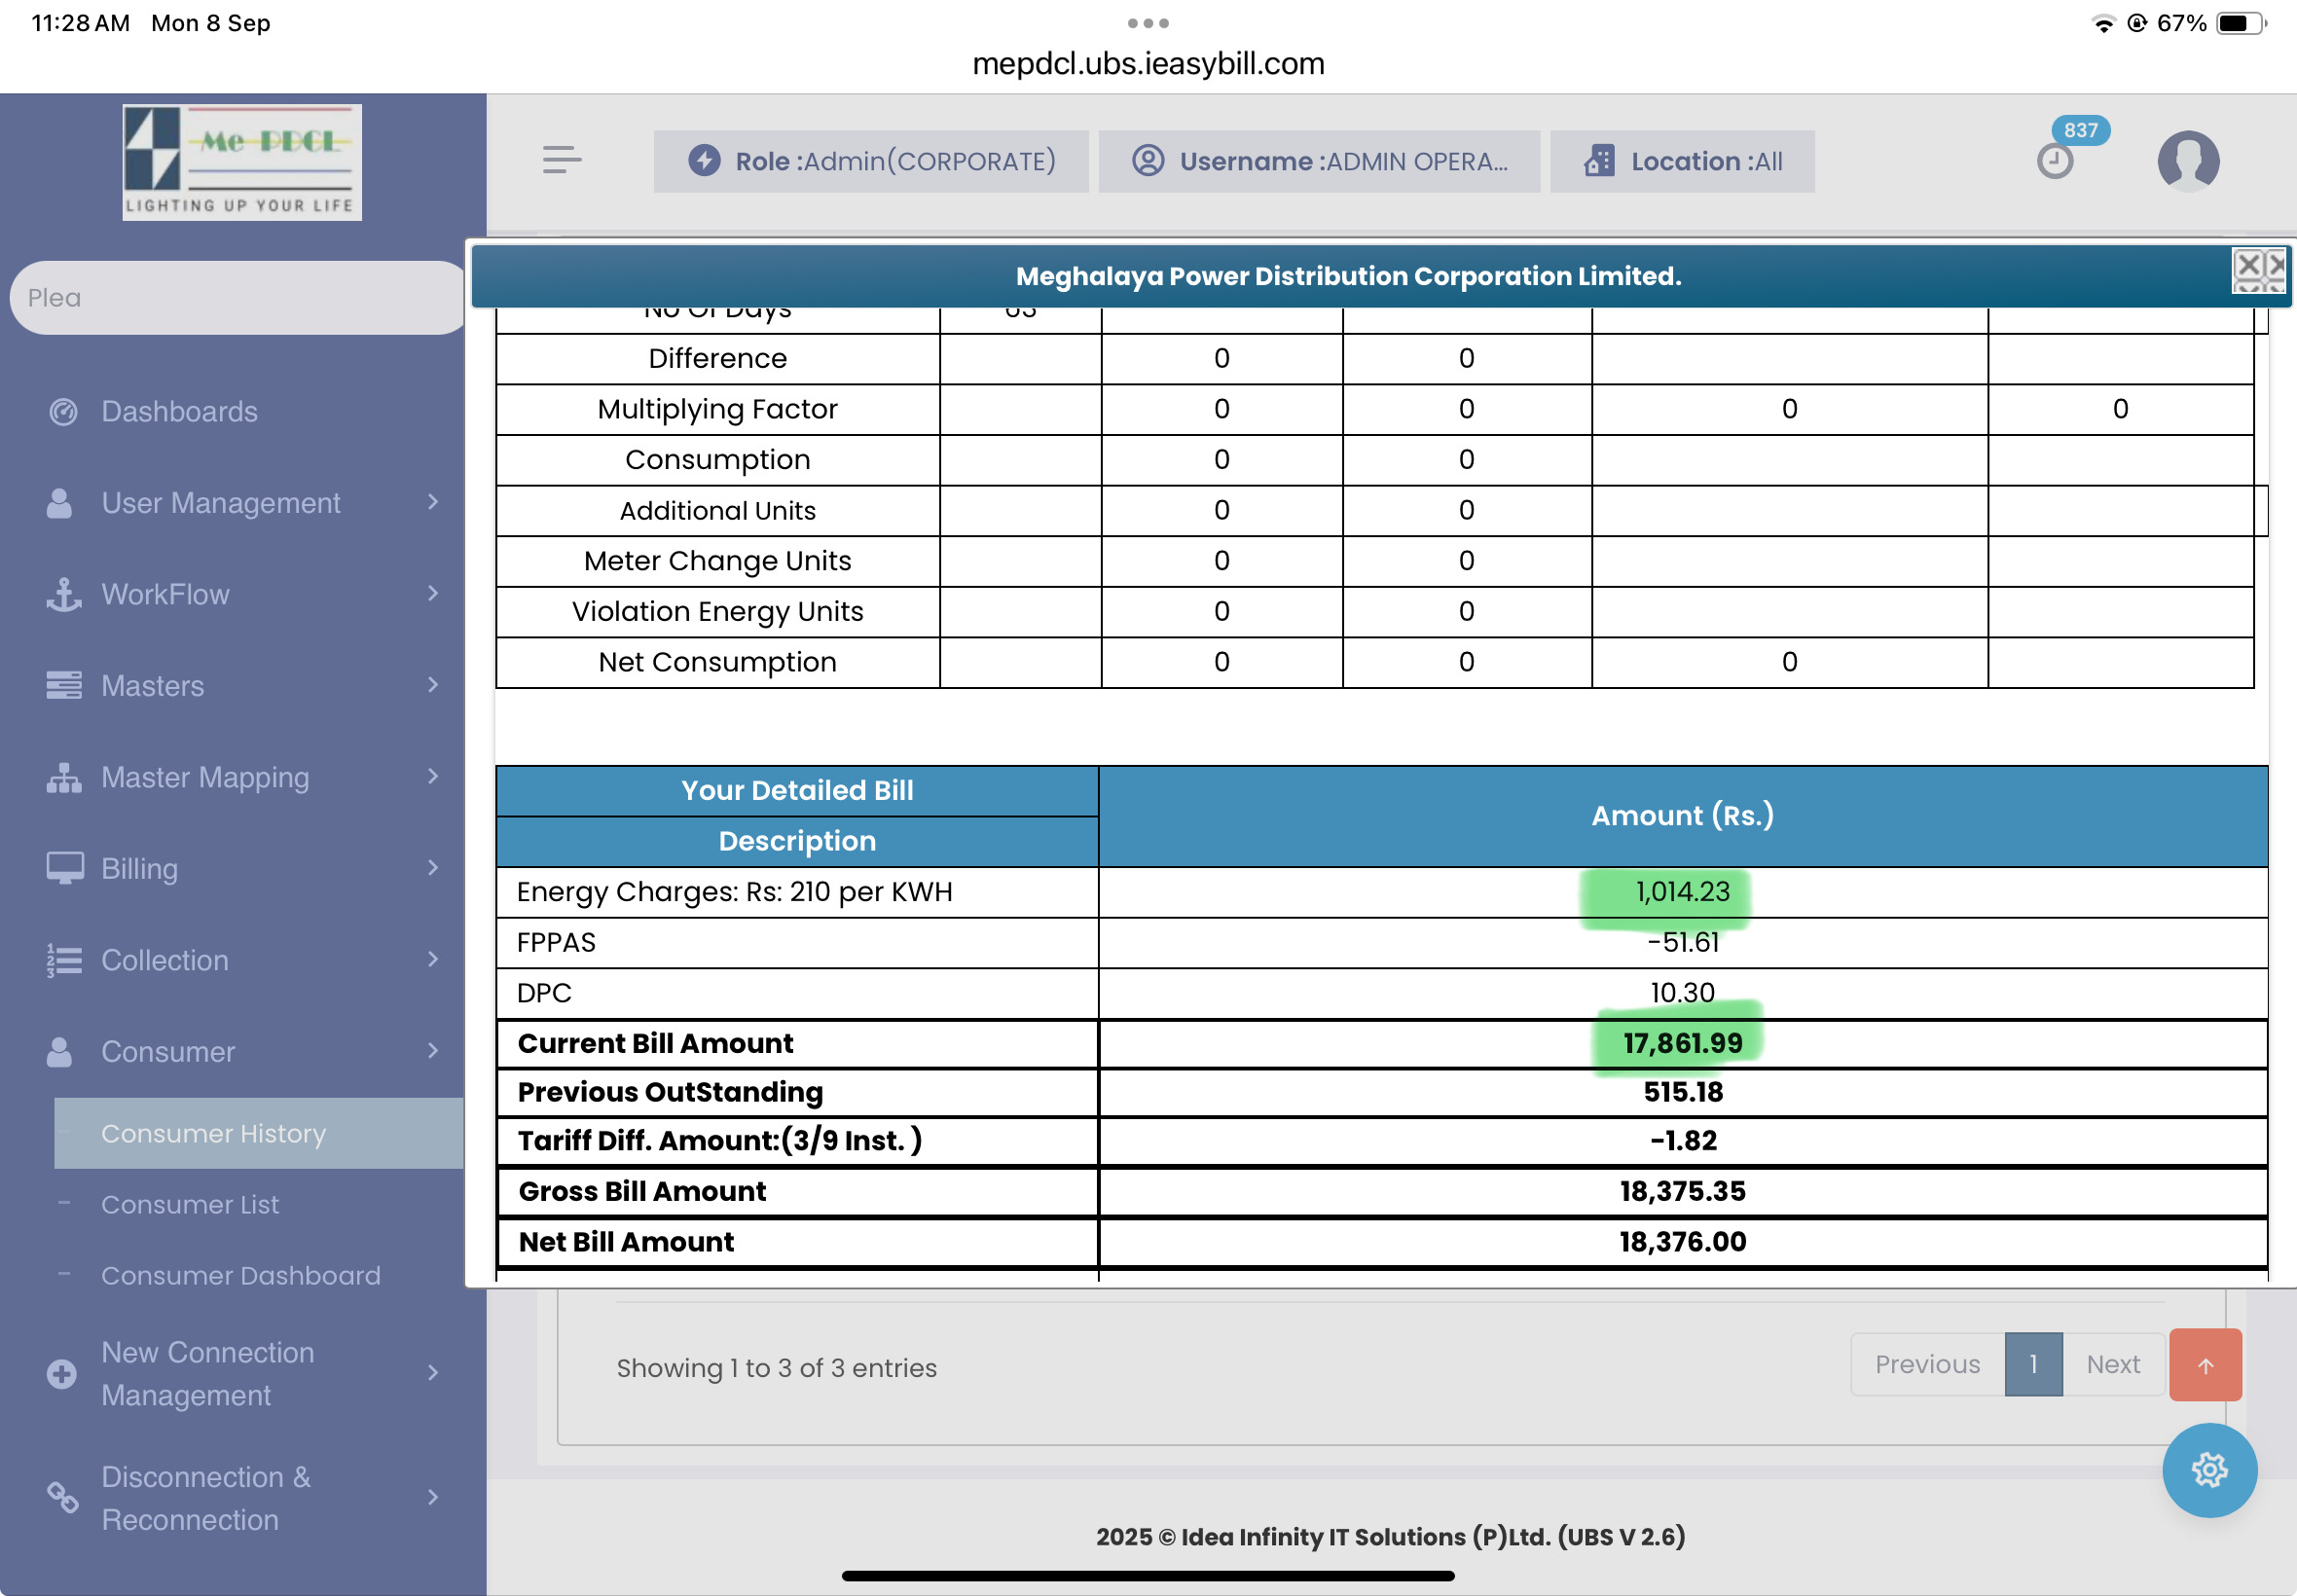Click the Previous pagination button
2297x1596 pixels.
1926,1364
